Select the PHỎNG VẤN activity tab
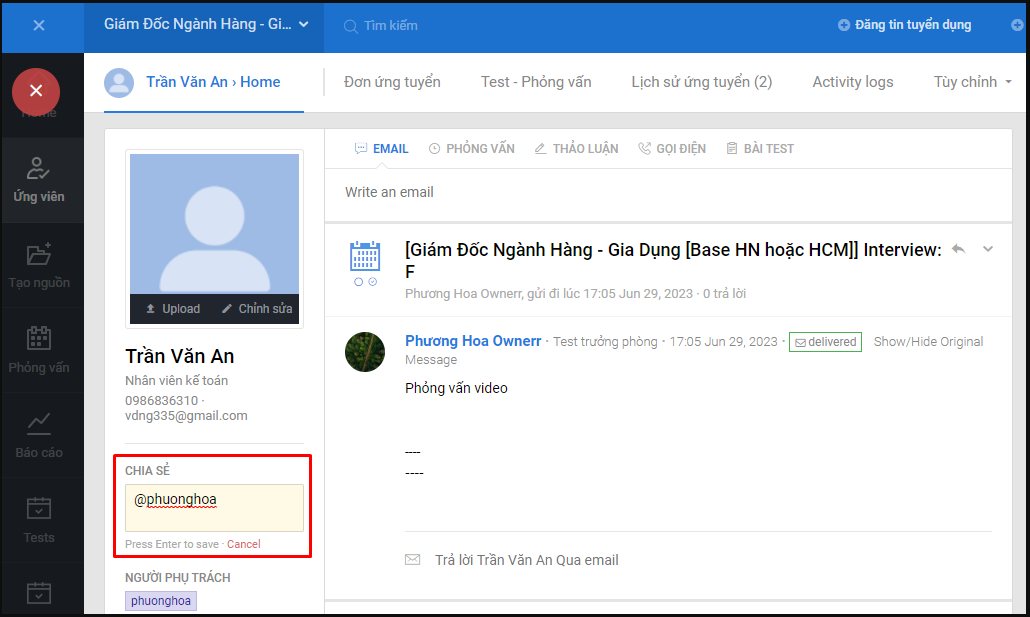Viewport: 1030px width, 617px height. 472,149
